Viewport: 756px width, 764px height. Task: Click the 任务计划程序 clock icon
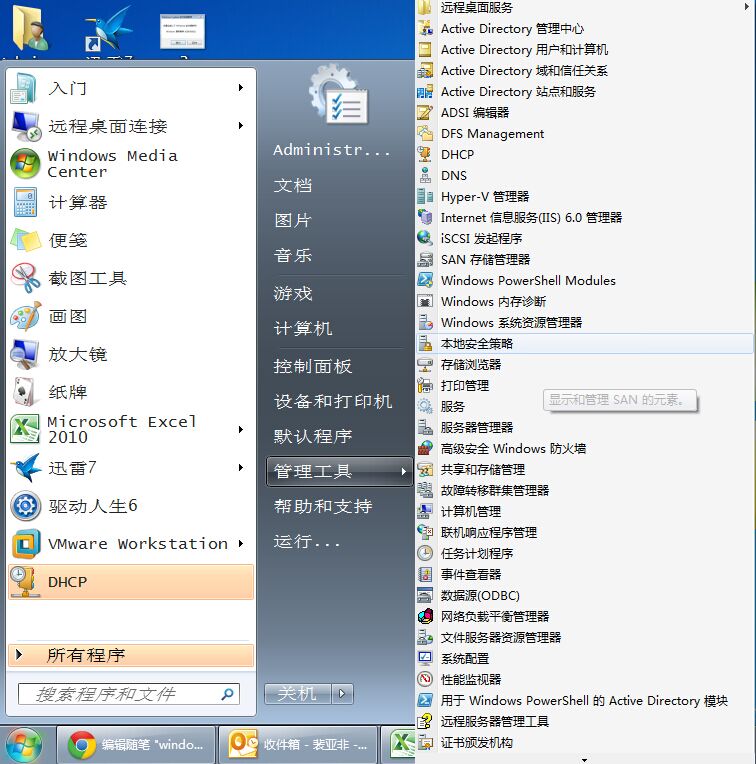click(425, 553)
